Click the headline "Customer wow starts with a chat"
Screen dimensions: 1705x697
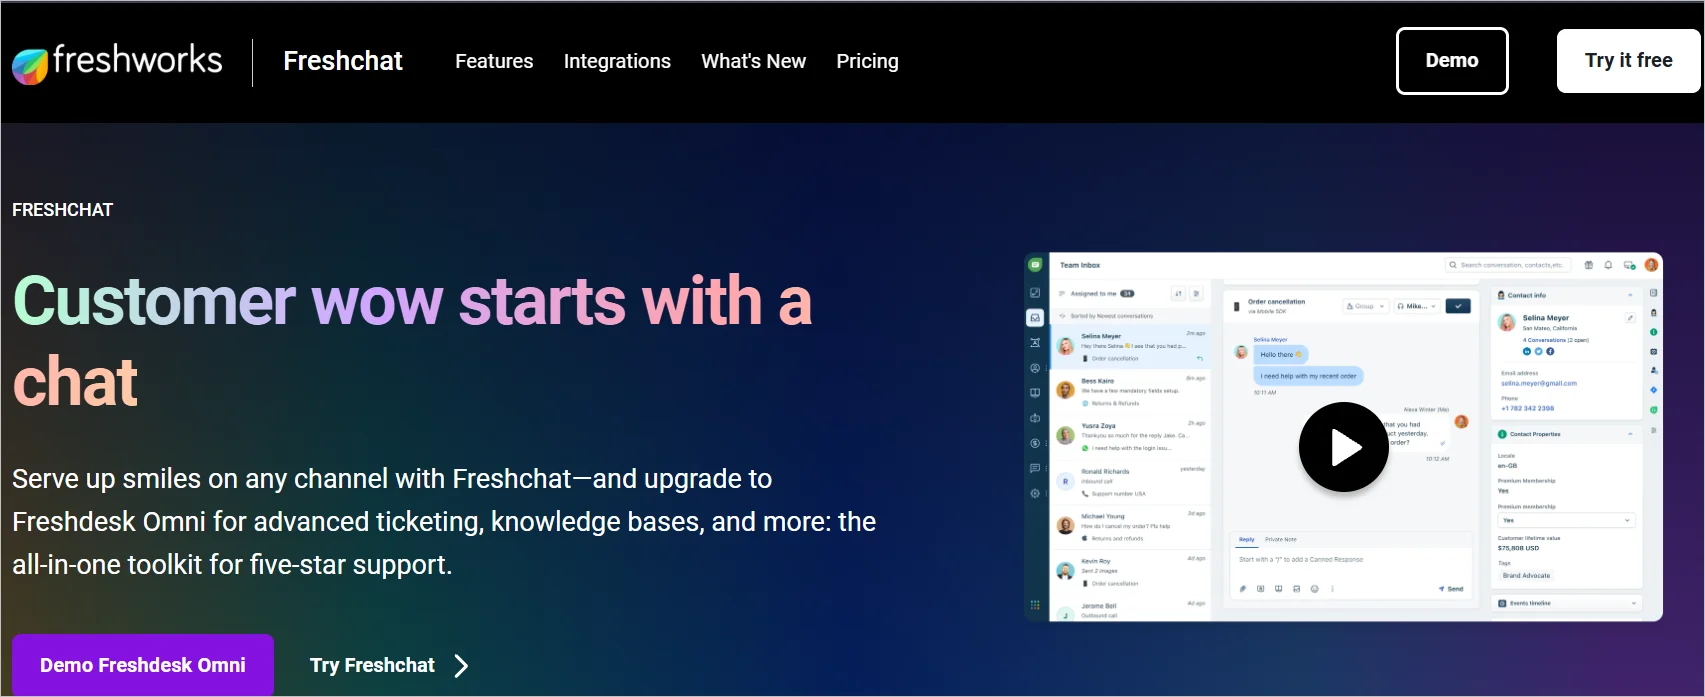coord(412,341)
